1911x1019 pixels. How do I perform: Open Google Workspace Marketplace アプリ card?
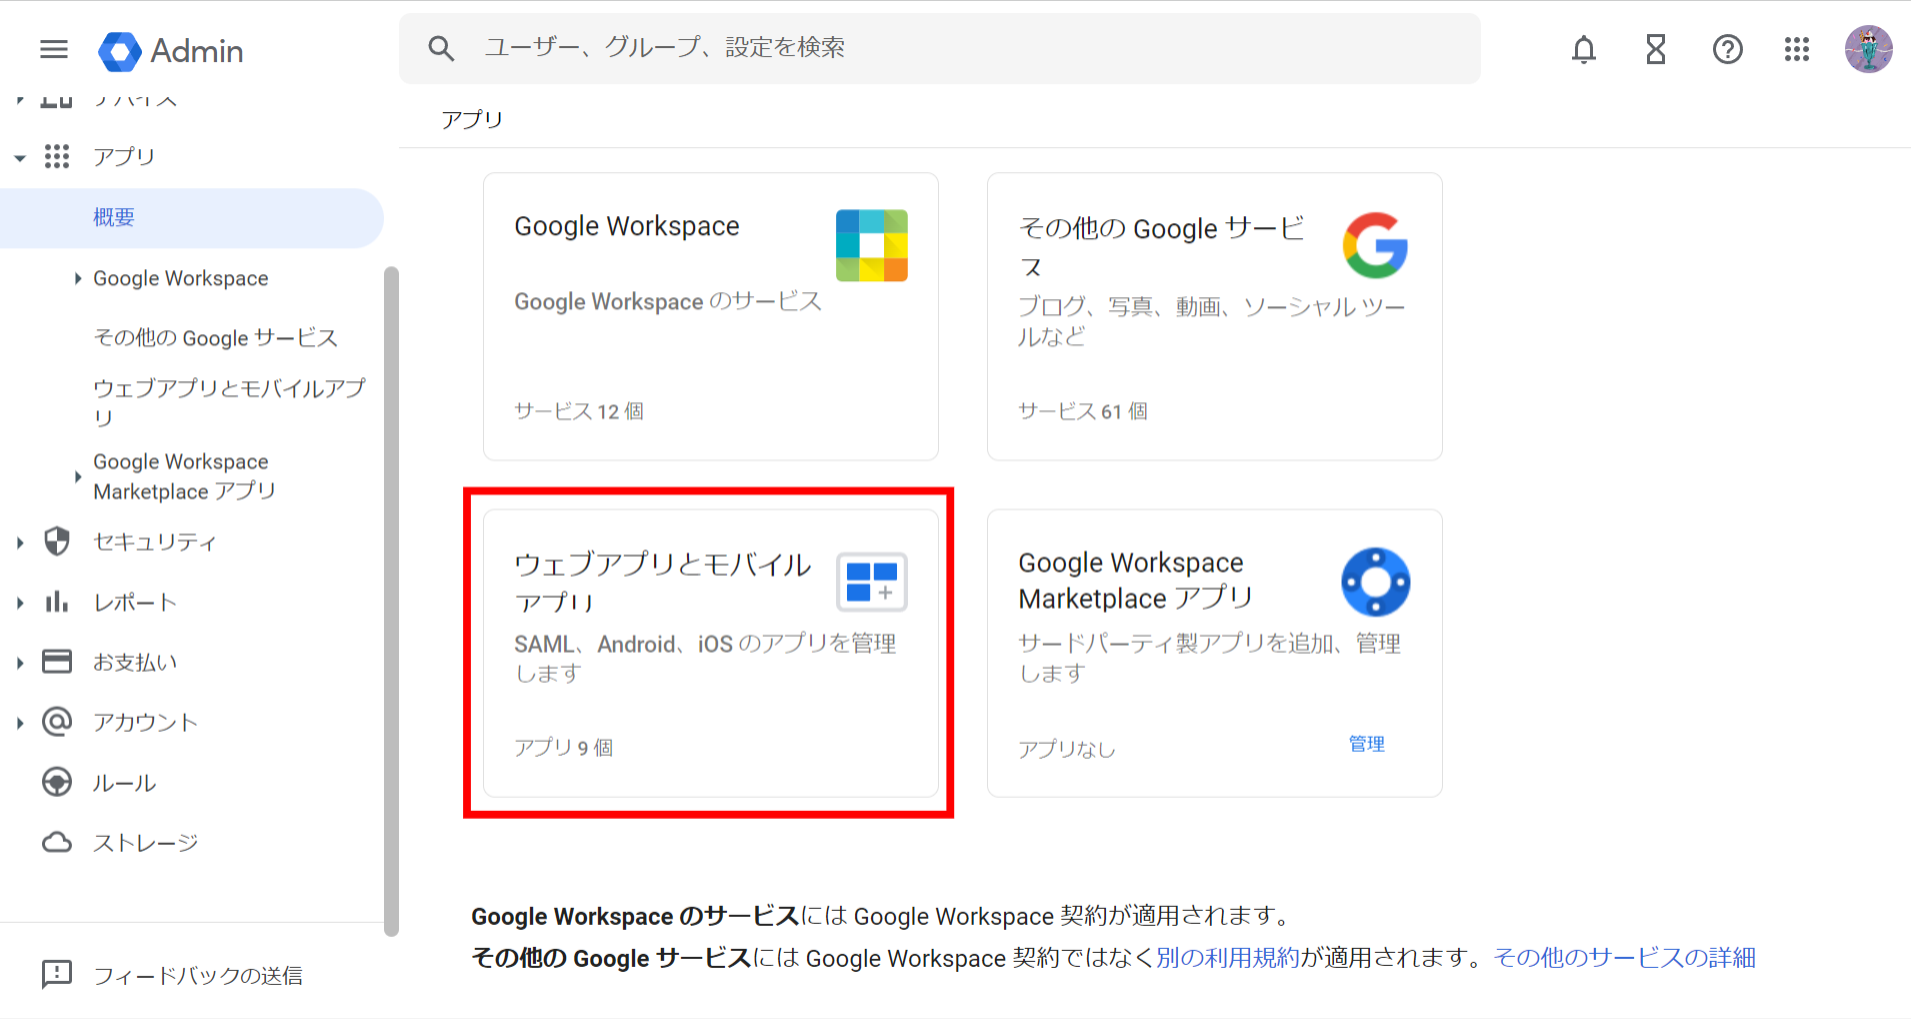point(1215,653)
